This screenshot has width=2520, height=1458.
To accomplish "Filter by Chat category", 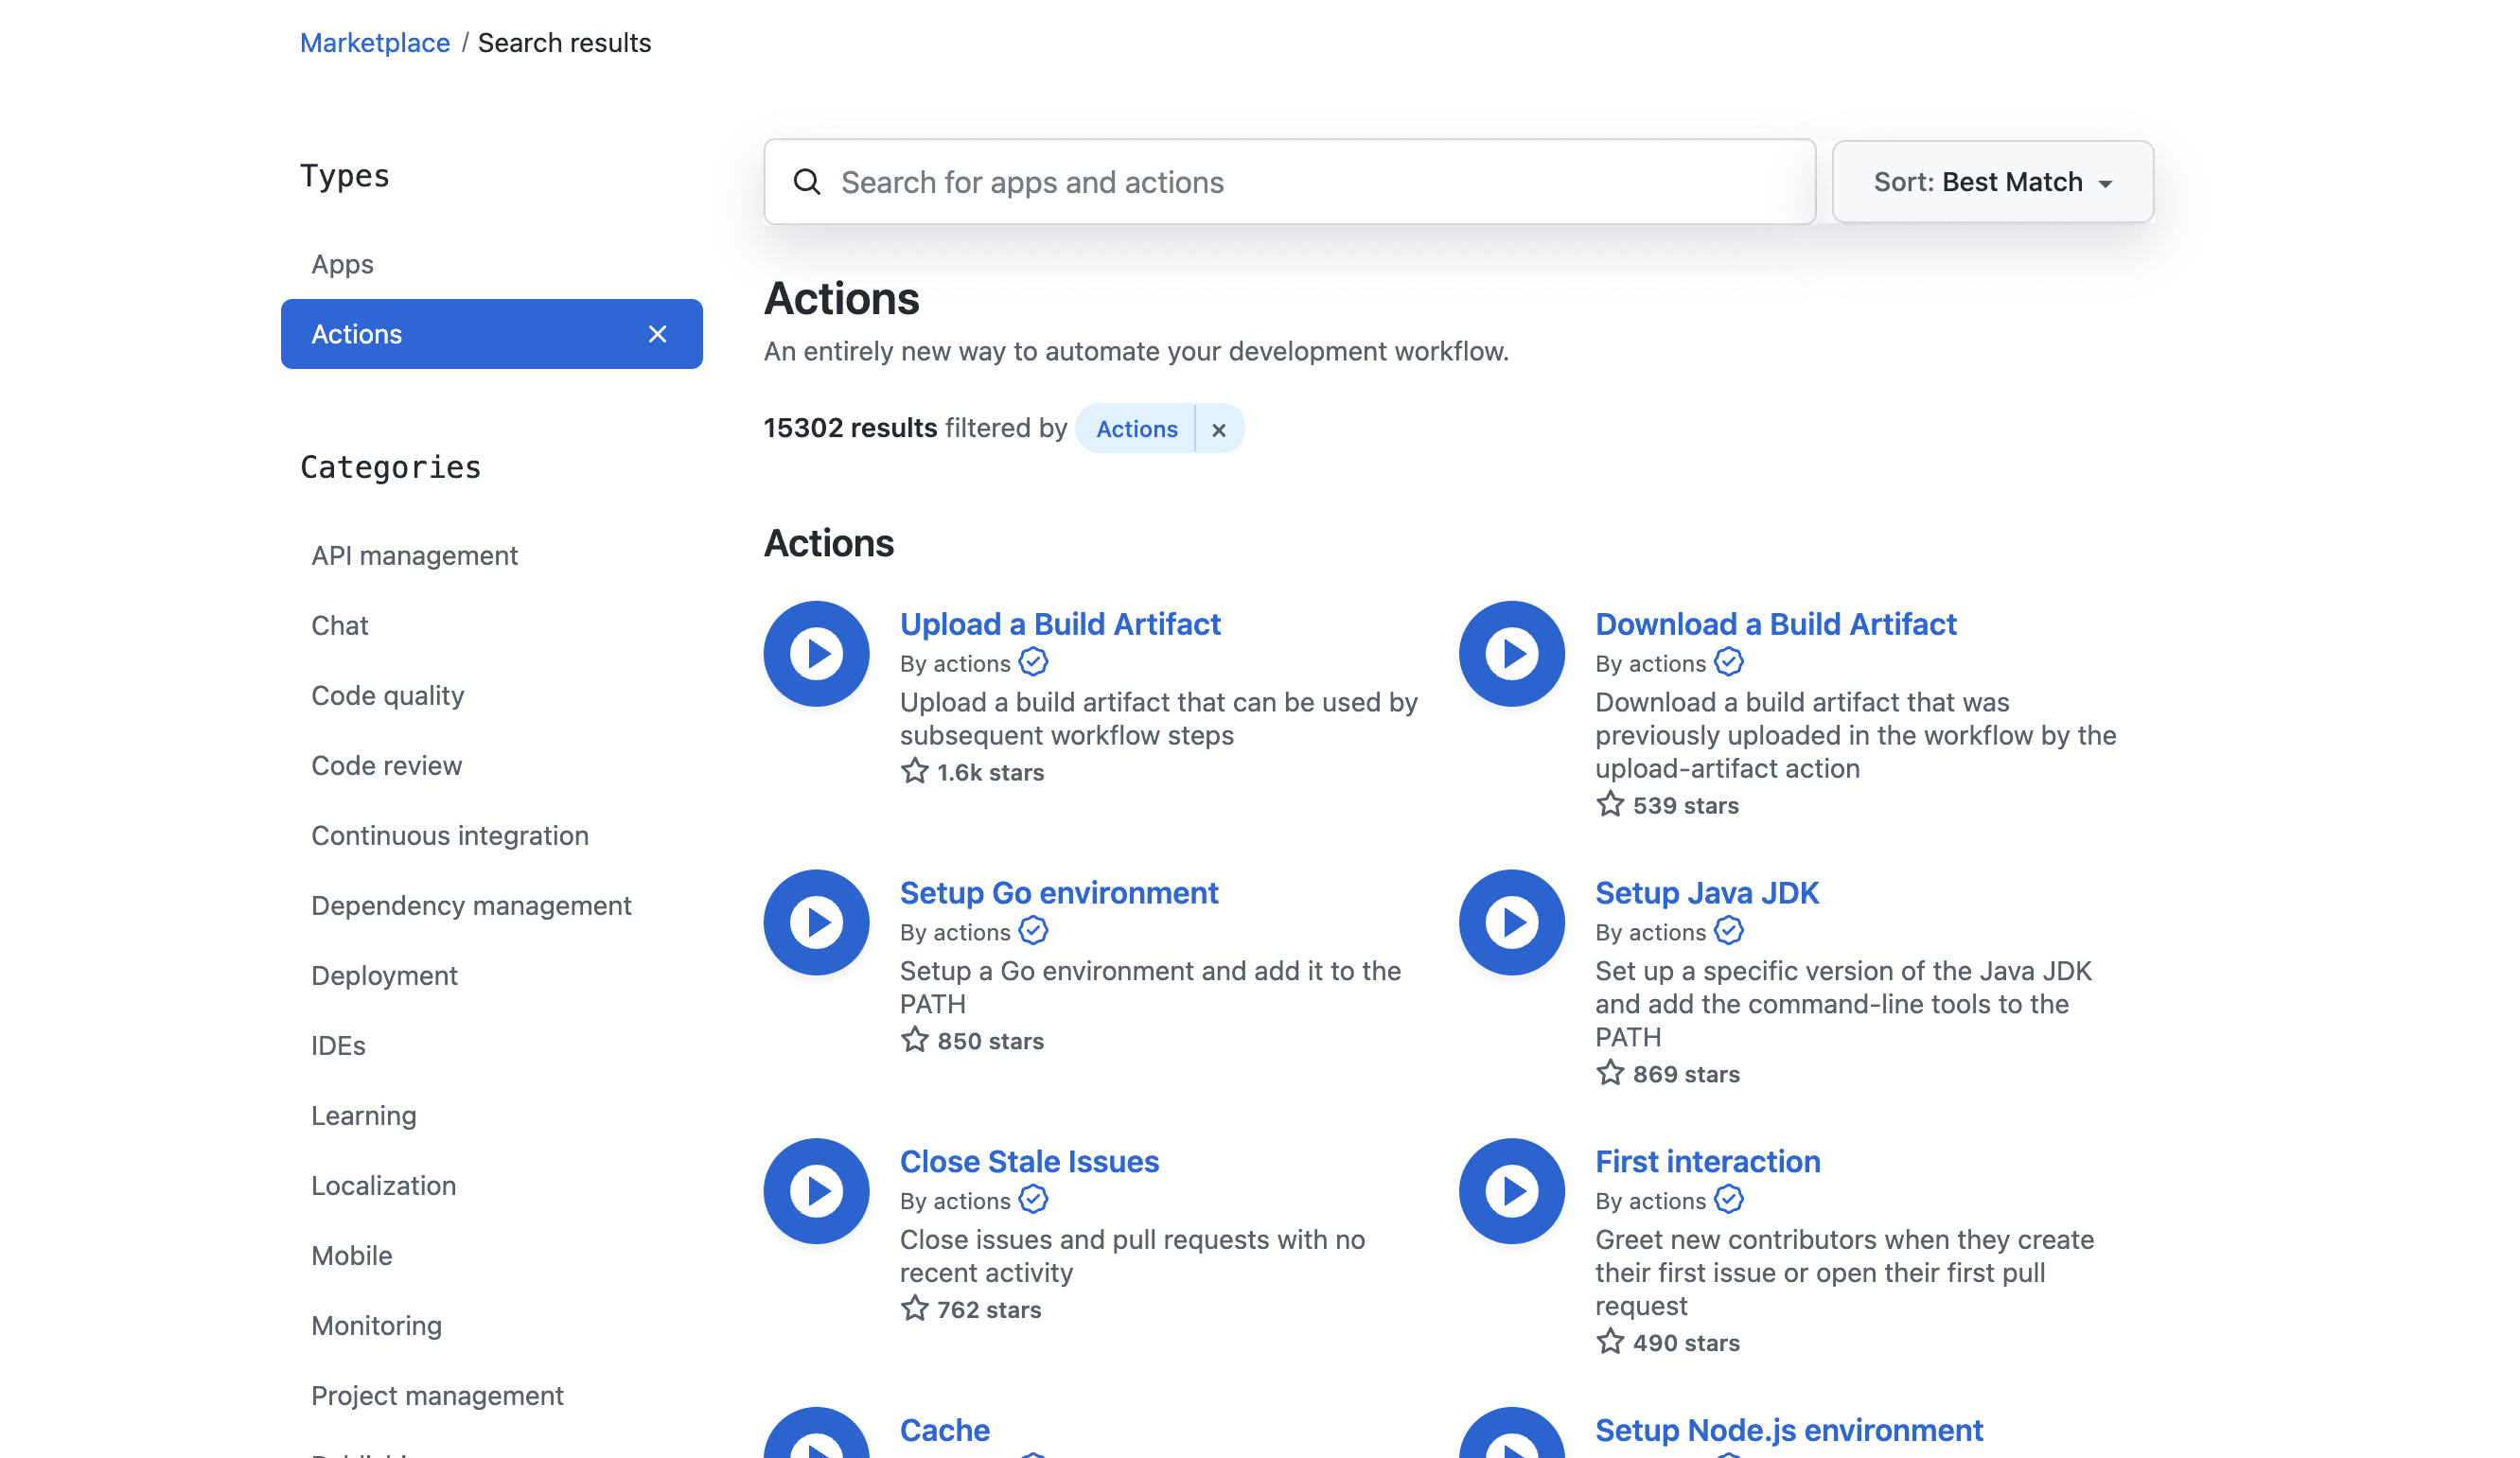I will tap(339, 626).
